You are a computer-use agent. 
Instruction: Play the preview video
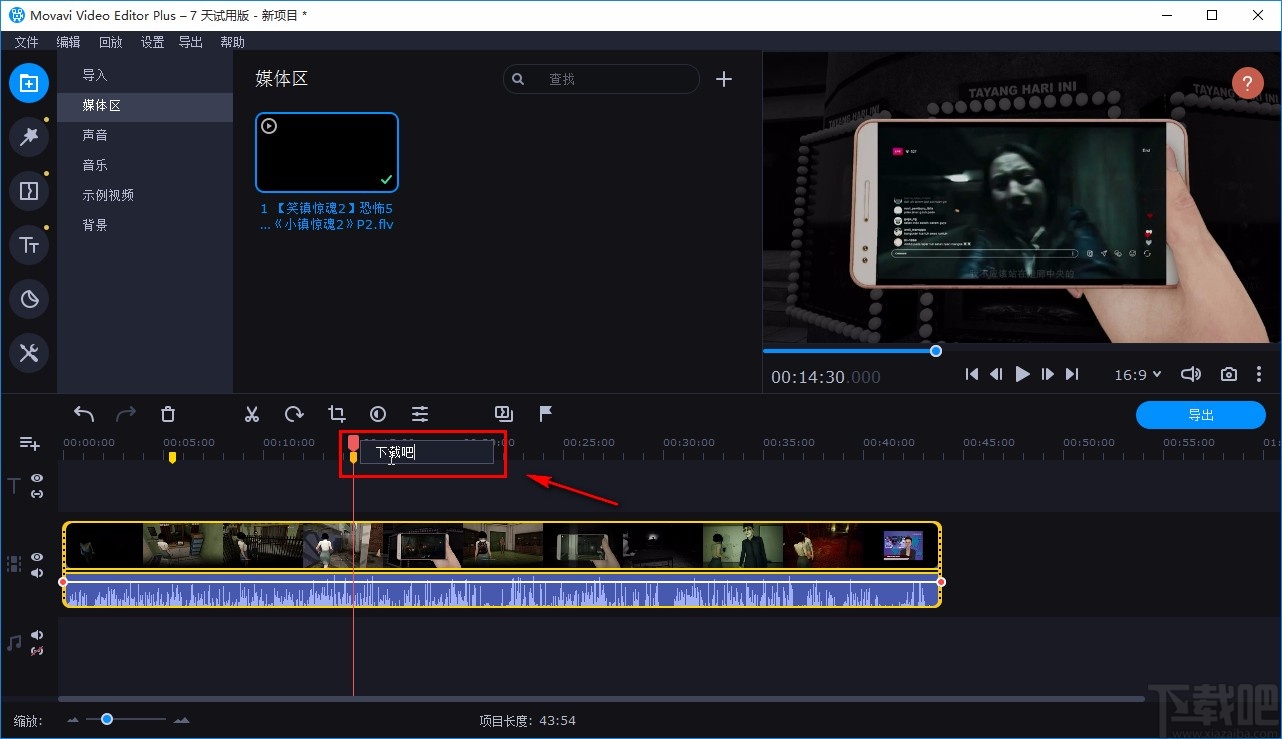1022,374
